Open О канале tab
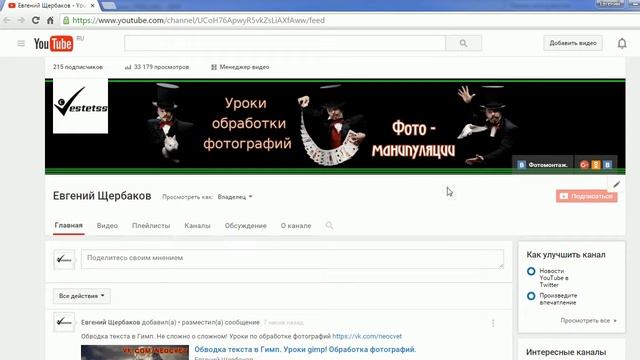This screenshot has width=640, height=360. 296,226
